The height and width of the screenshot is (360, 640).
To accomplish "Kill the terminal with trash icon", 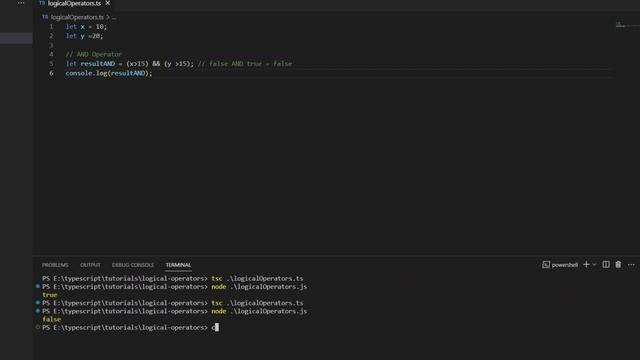I will 618,264.
